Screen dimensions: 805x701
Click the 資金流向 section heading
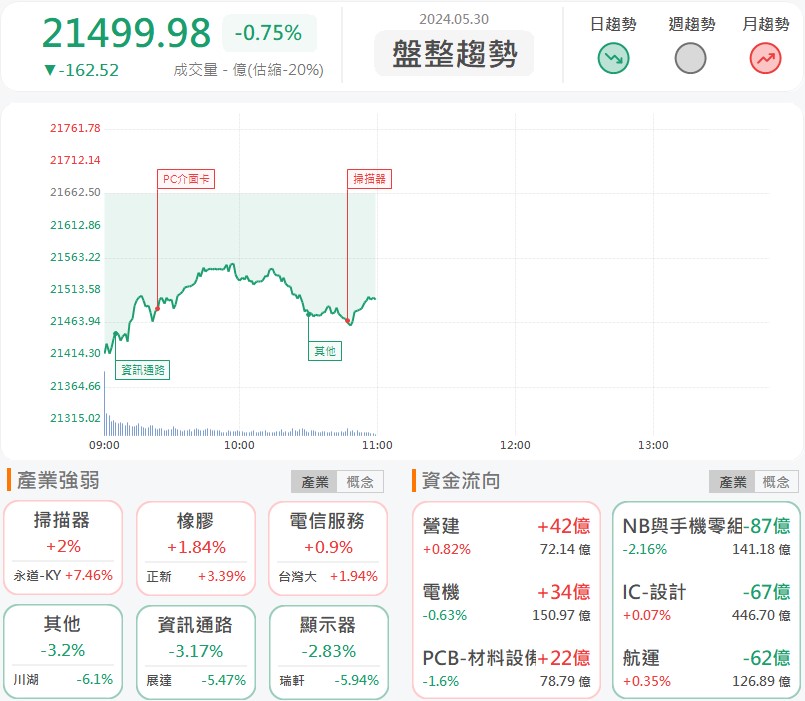tap(461, 481)
